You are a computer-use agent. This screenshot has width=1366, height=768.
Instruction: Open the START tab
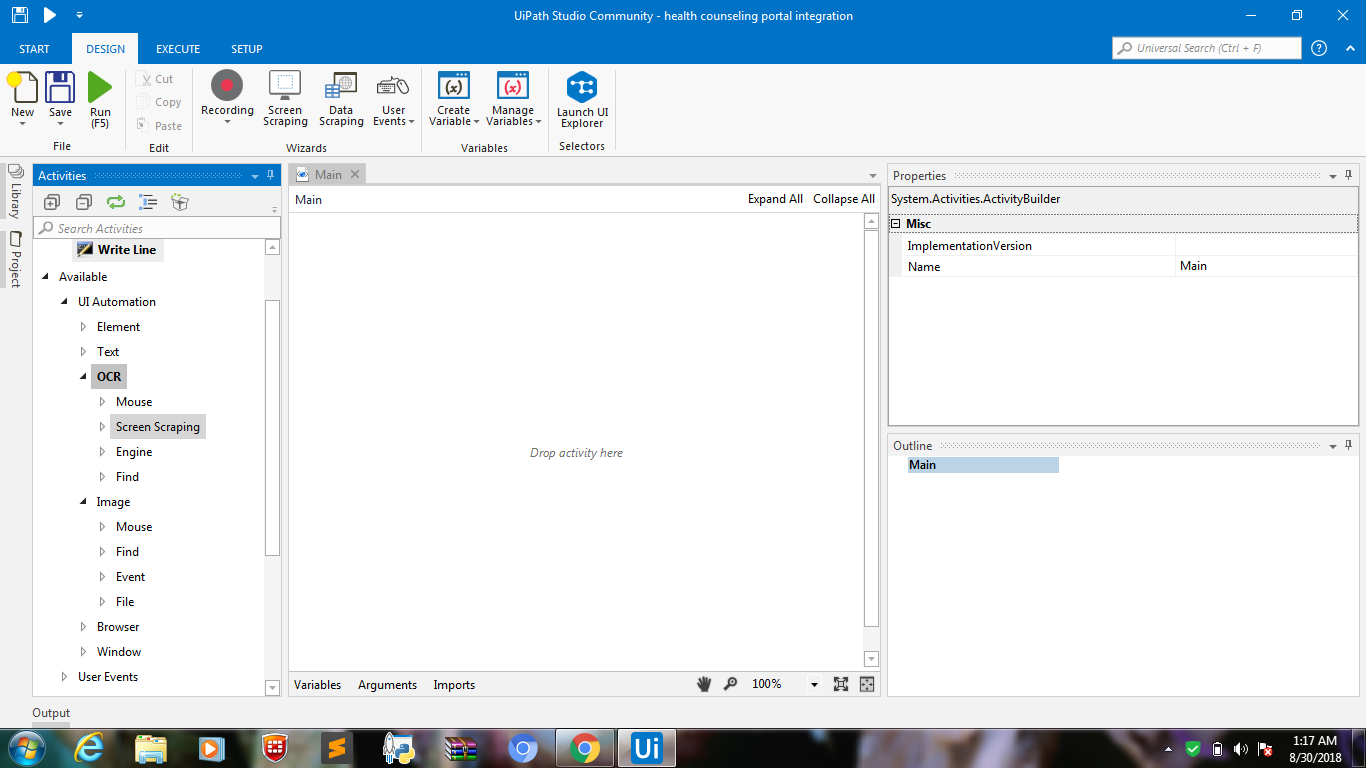[35, 49]
